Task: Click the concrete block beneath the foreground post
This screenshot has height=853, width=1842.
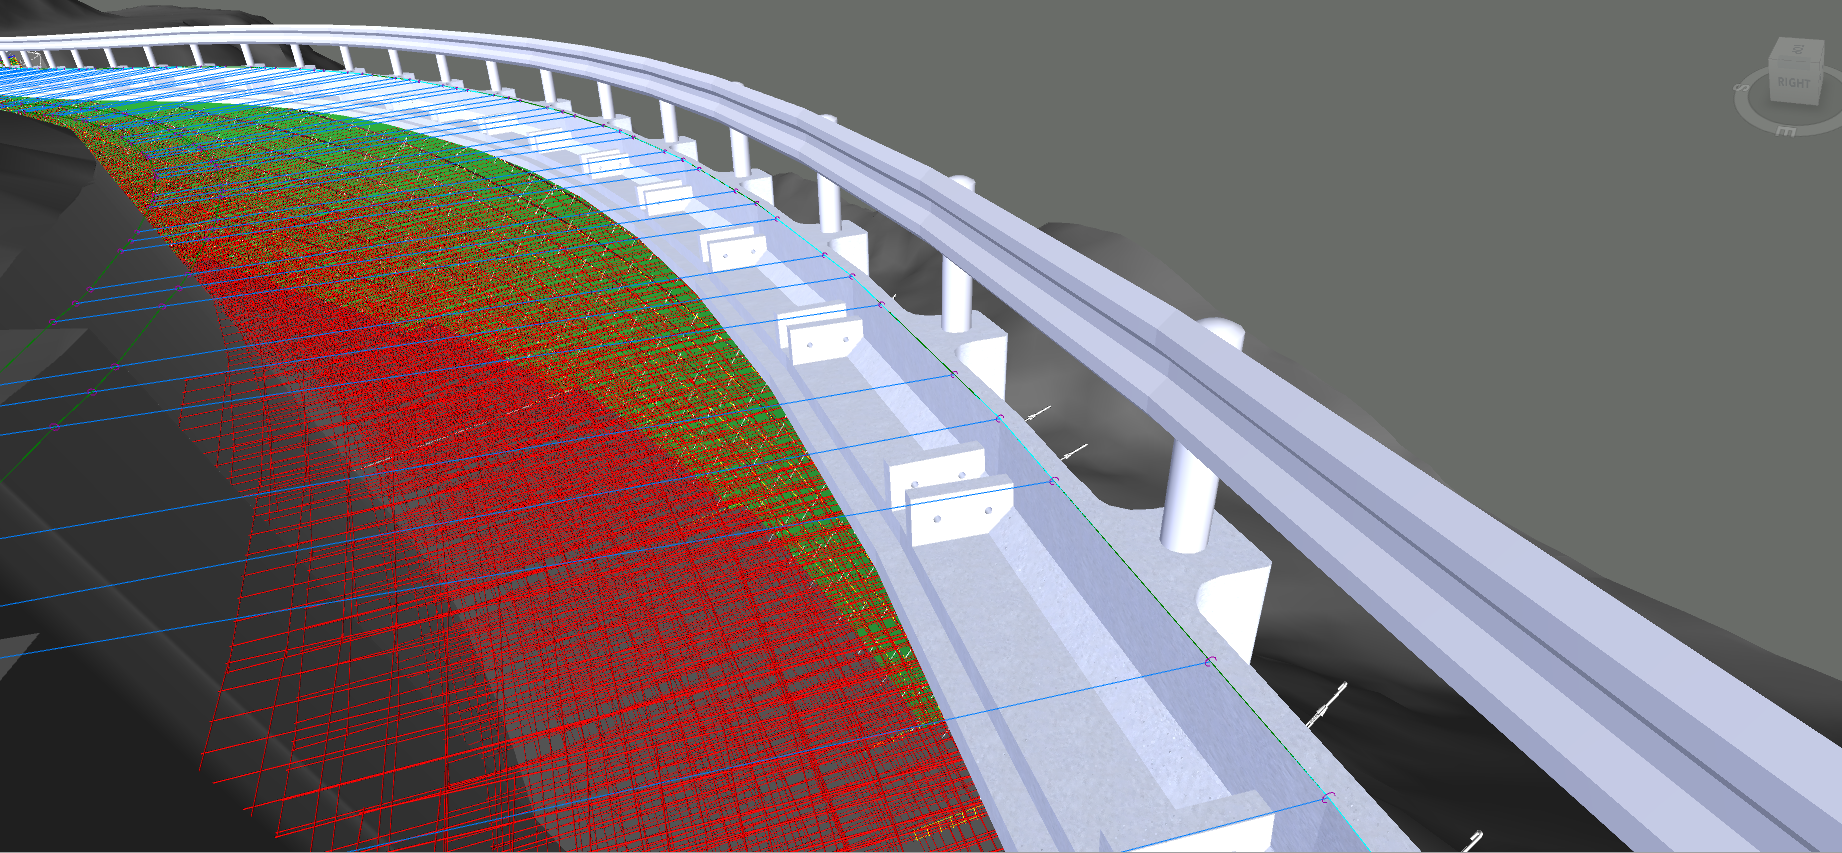Action: point(1235,600)
